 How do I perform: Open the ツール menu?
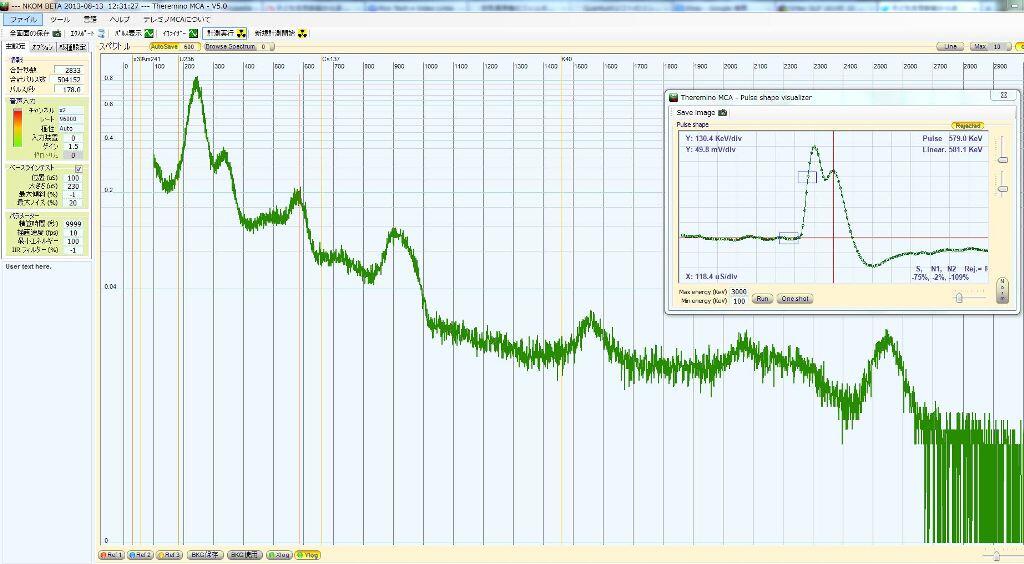pyautogui.click(x=59, y=20)
